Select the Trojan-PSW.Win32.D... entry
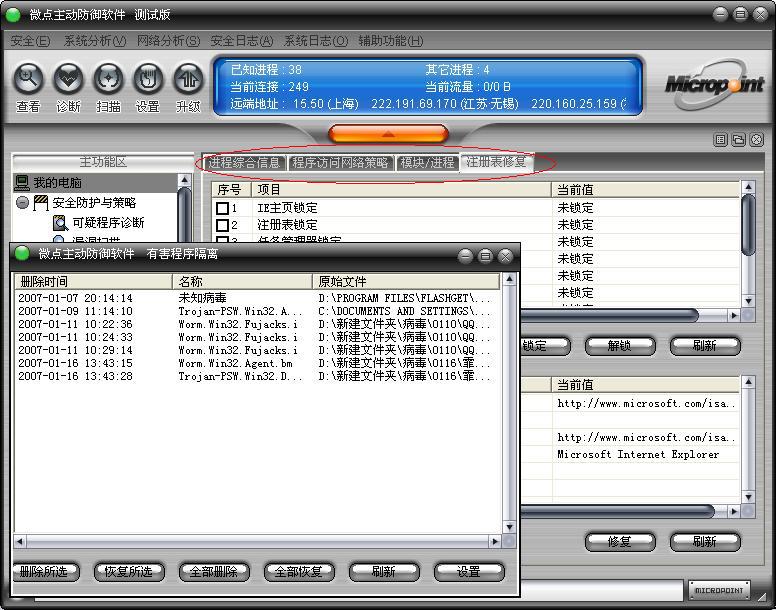This screenshot has width=776, height=610. 256,376
